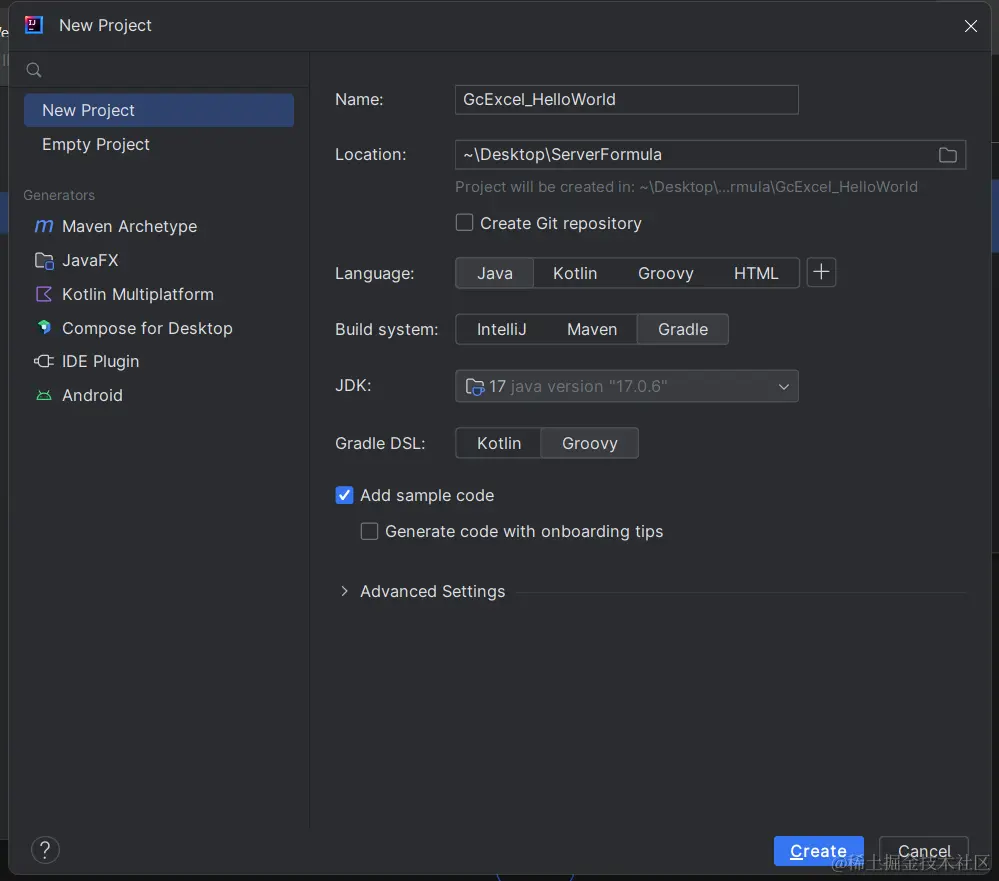Click the Cancel button
The width and height of the screenshot is (999, 881).
tap(924, 851)
